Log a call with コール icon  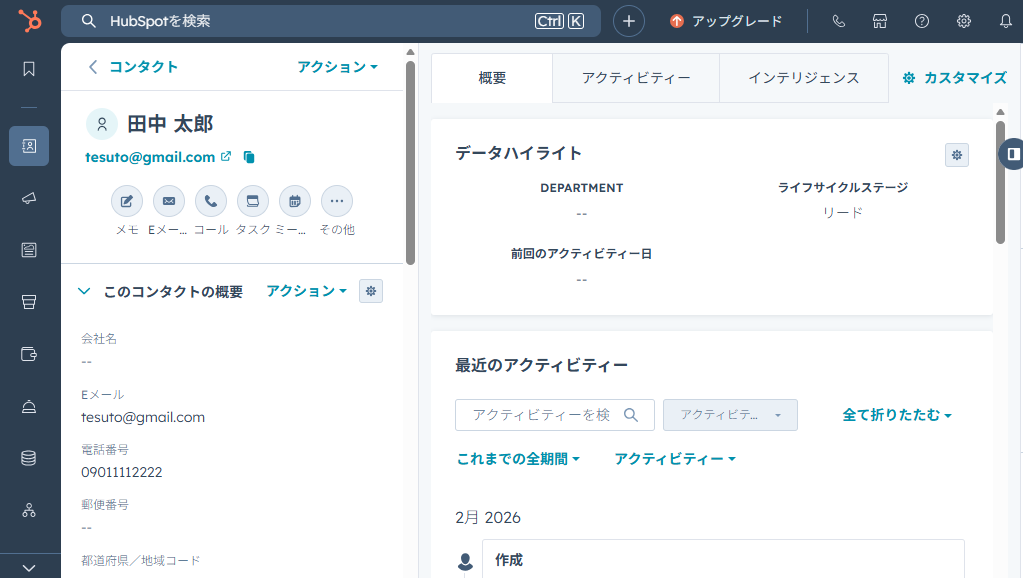tap(210, 201)
